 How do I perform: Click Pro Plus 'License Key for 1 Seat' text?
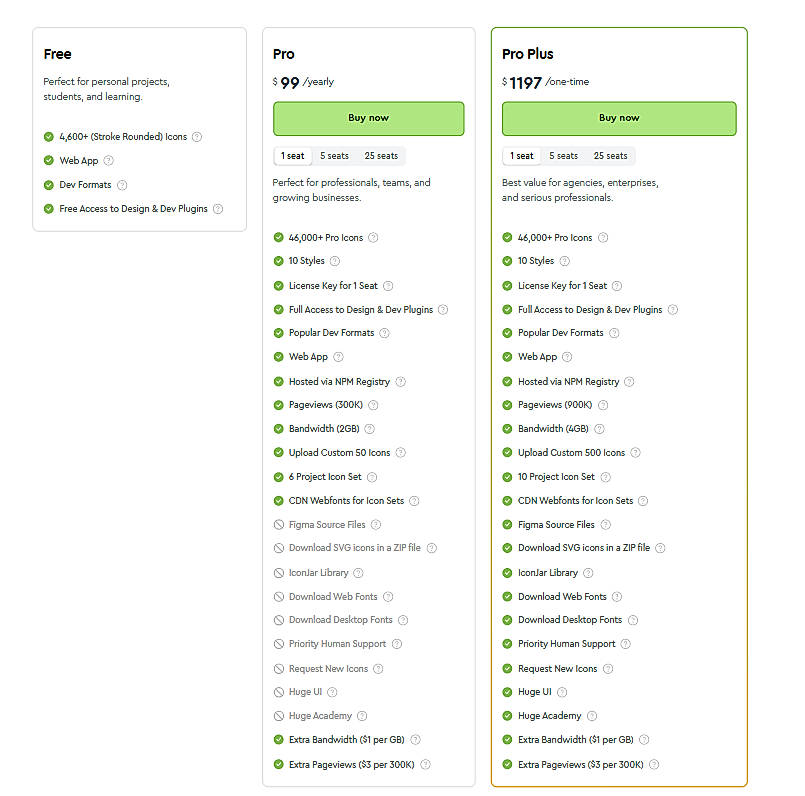click(x=562, y=286)
